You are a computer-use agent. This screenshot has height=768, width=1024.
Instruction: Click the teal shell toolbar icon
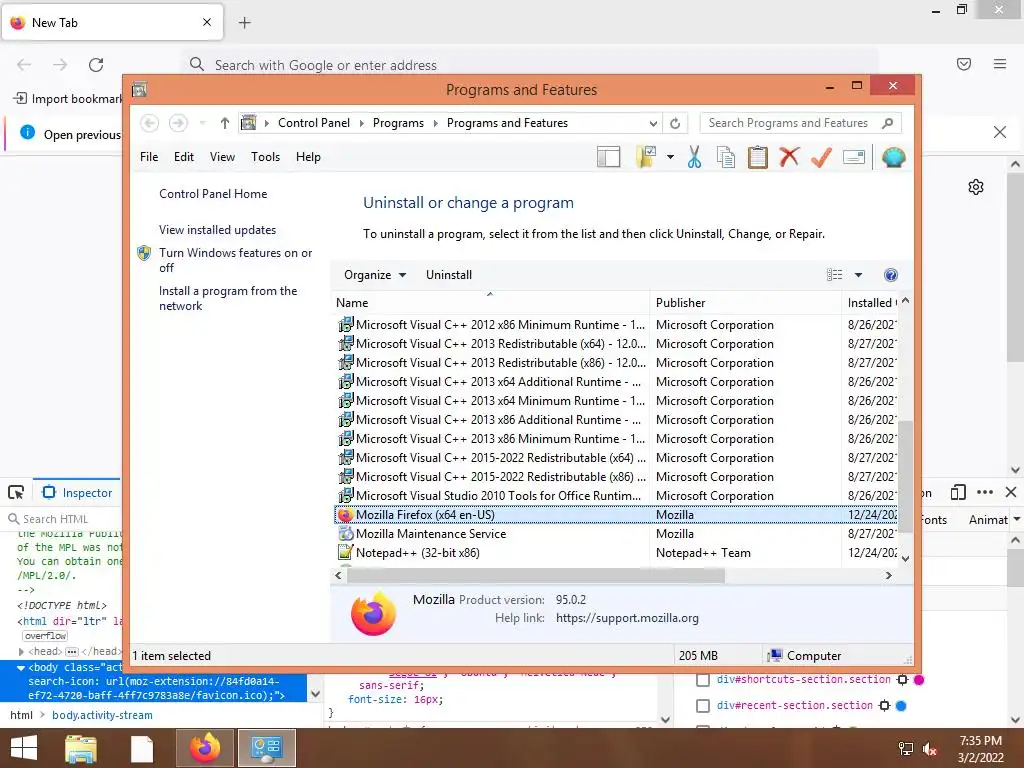click(893, 157)
